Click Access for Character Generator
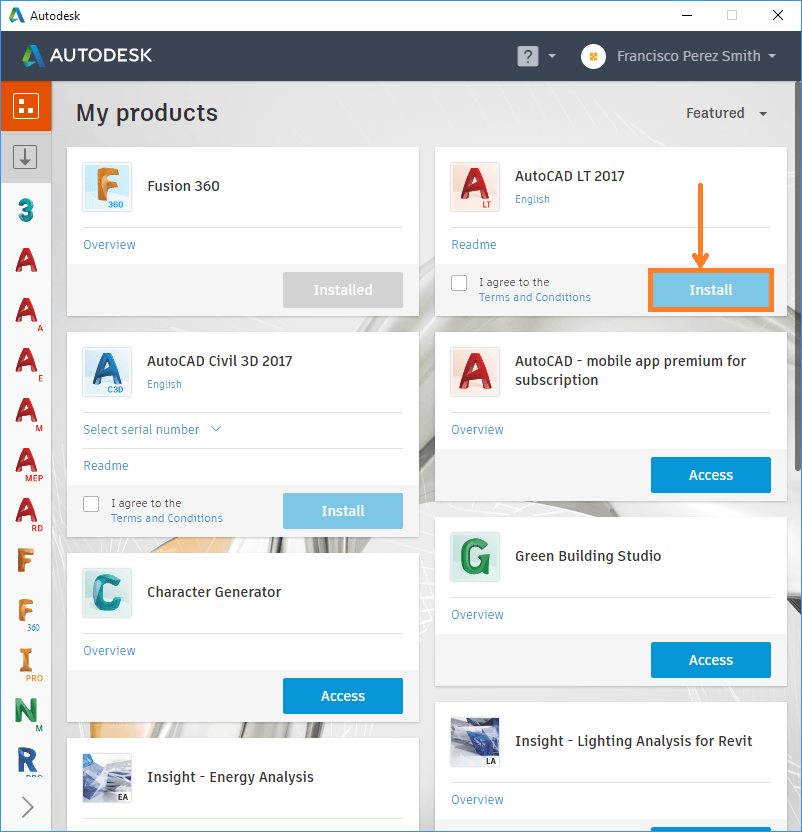Image resolution: width=802 pixels, height=832 pixels. coord(342,696)
